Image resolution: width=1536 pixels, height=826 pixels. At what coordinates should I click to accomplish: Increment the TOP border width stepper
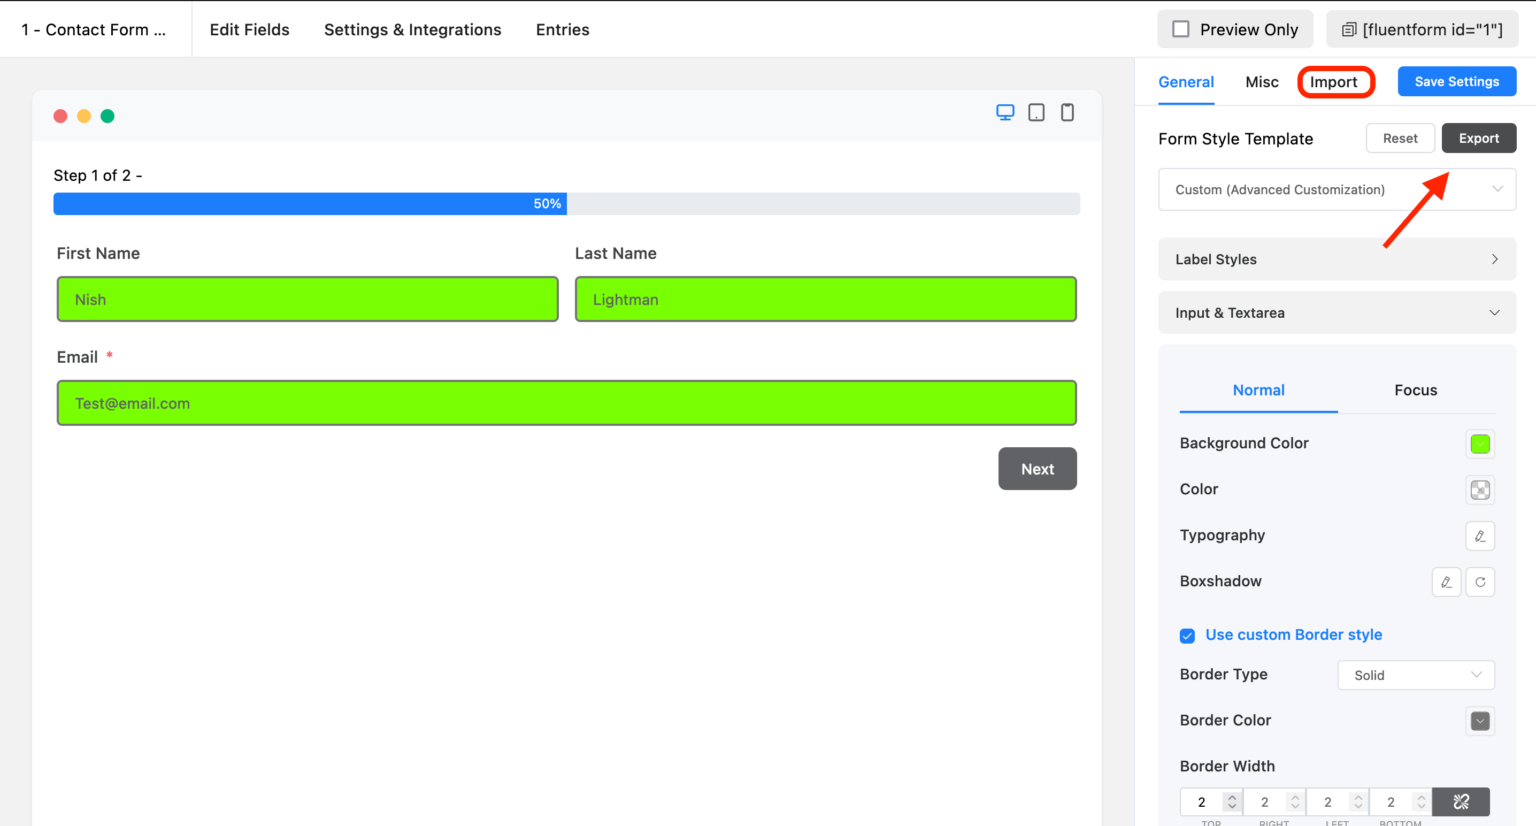coord(1231,796)
